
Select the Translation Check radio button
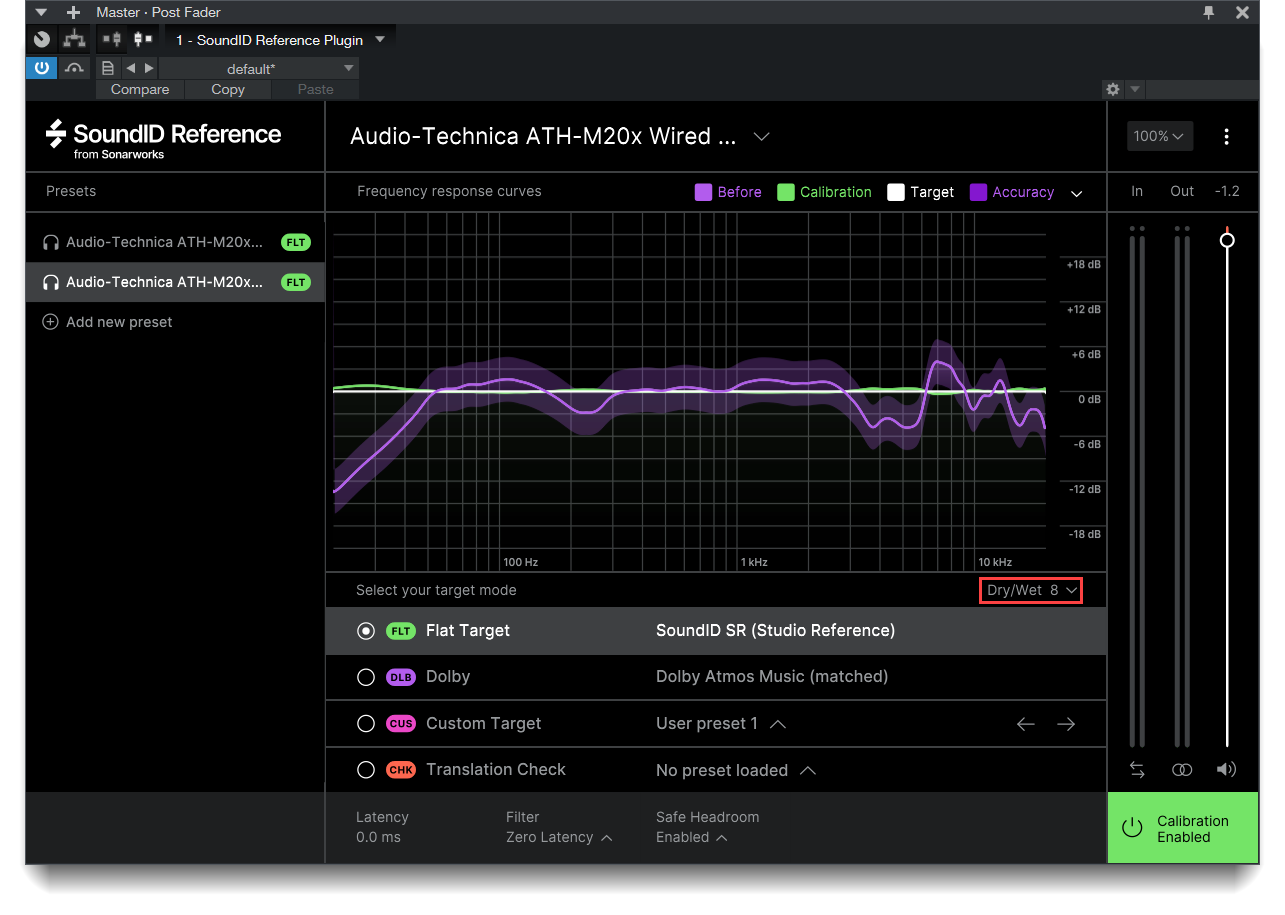366,770
